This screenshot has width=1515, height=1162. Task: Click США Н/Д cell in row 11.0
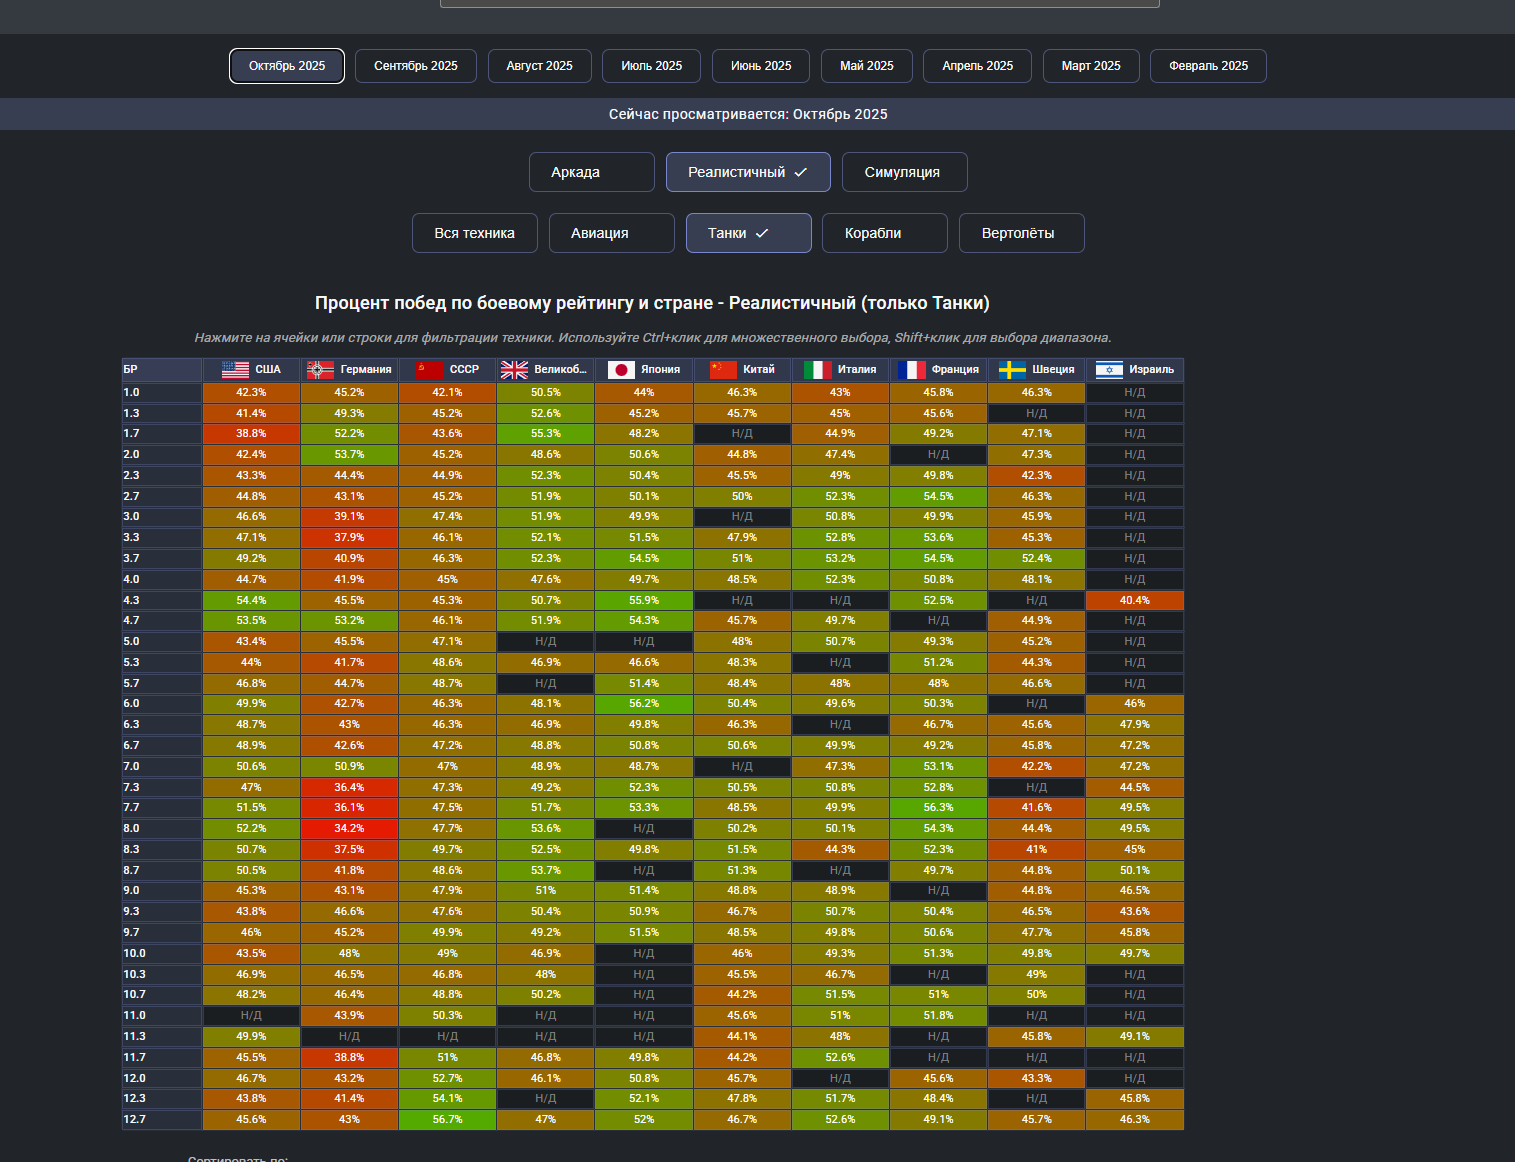pos(251,1016)
